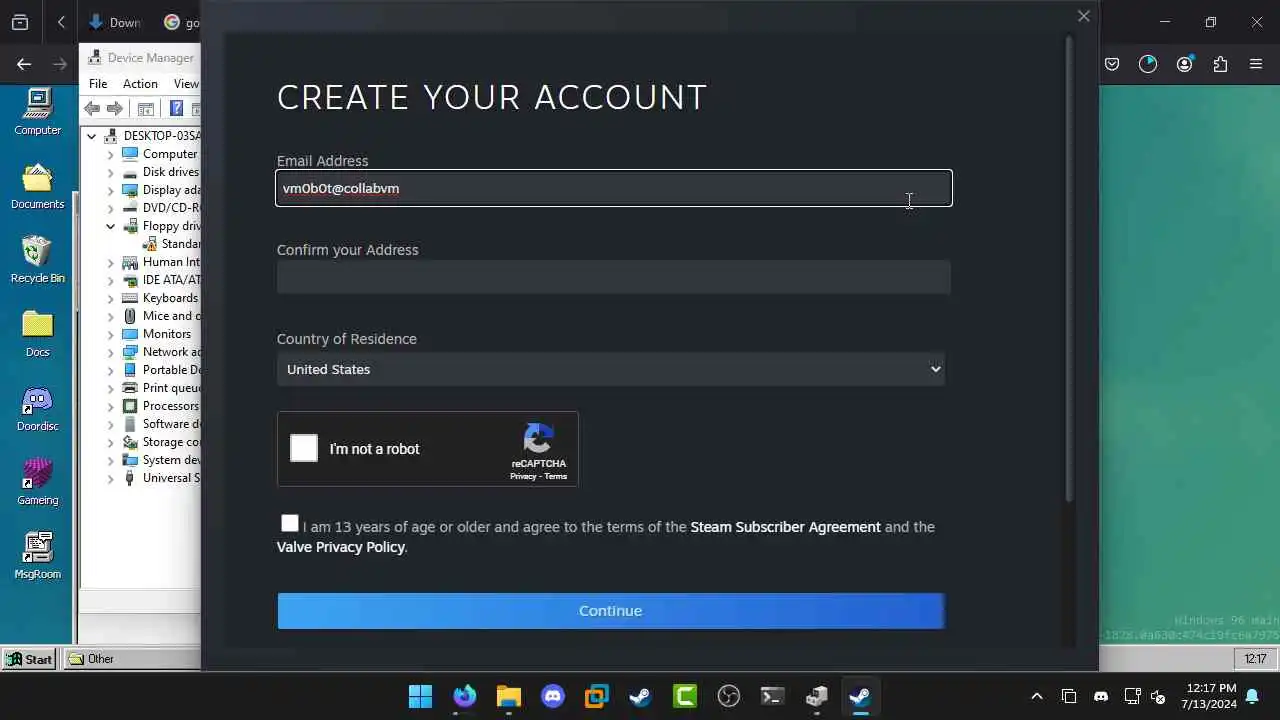
Task: Click the Windows 11 Start logo
Action: click(x=421, y=696)
